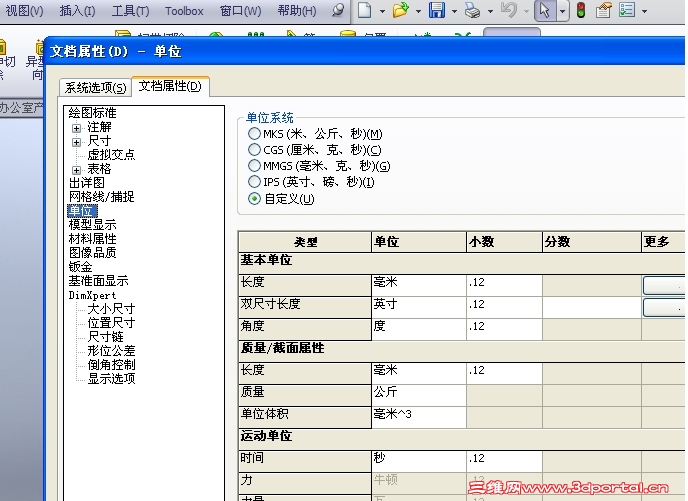Expand the New document dropdown arrow
This screenshot has width=688, height=501.
coord(382,11)
